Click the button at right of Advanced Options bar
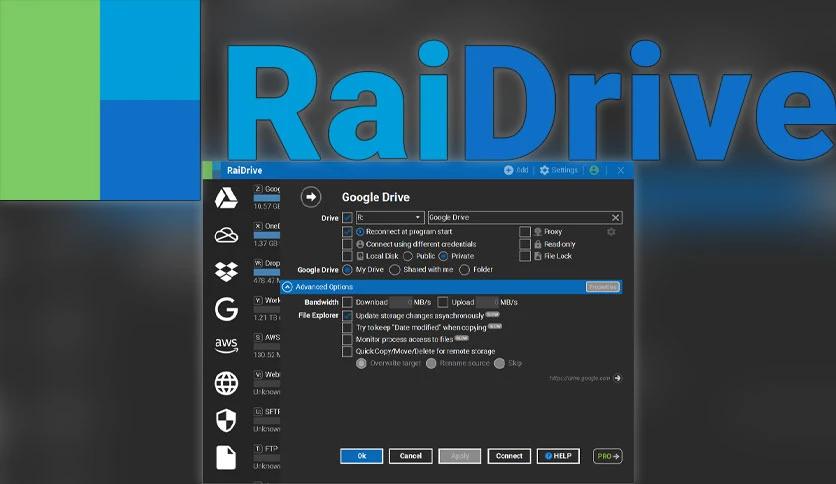836x484 pixels. click(602, 287)
